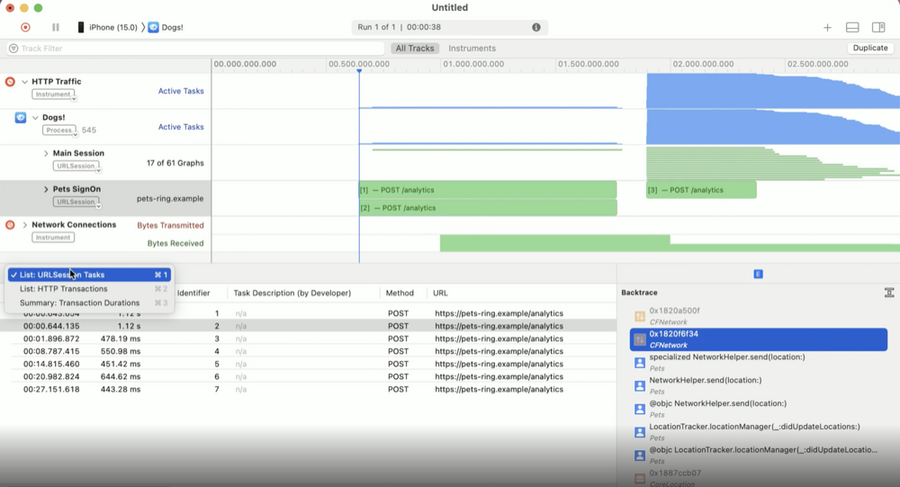Select task row starting 00:00.644.135
900x487 pixels.
308,326
